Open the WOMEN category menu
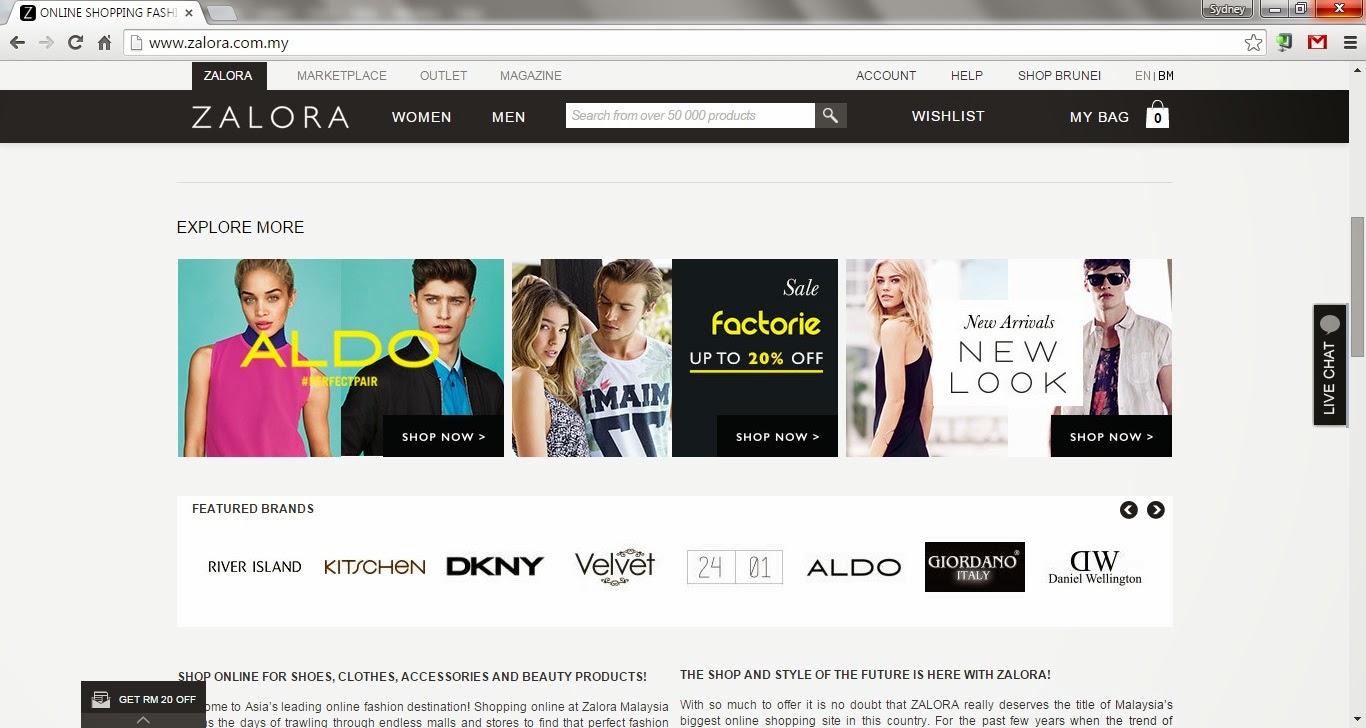Image resolution: width=1366 pixels, height=728 pixels. coord(421,117)
